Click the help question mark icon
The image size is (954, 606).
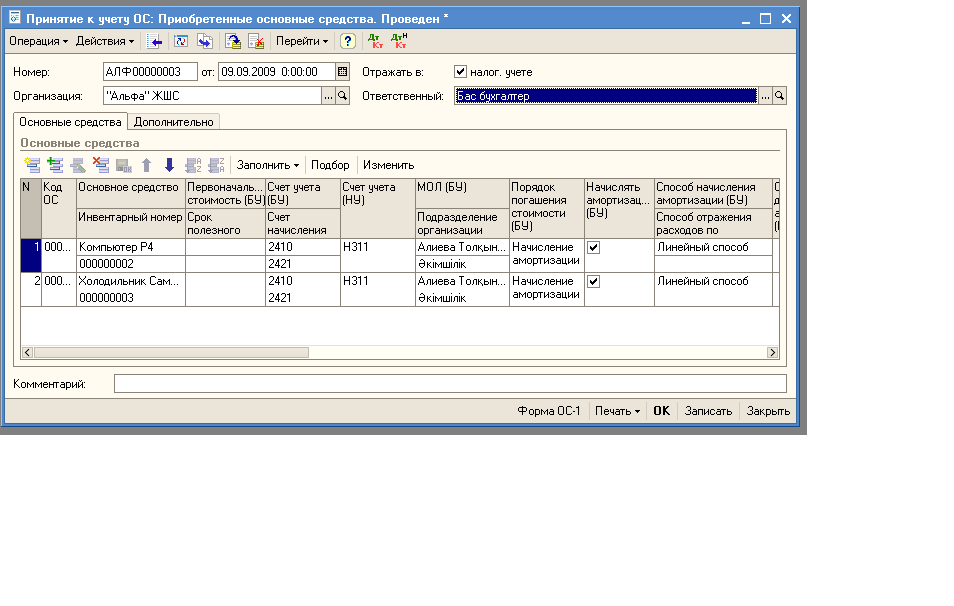[x=347, y=41]
